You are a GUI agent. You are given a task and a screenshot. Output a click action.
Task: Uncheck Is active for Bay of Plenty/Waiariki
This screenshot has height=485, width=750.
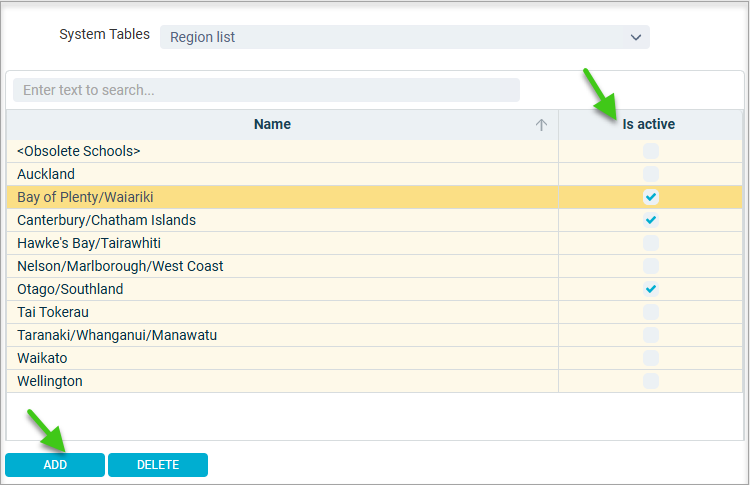651,197
